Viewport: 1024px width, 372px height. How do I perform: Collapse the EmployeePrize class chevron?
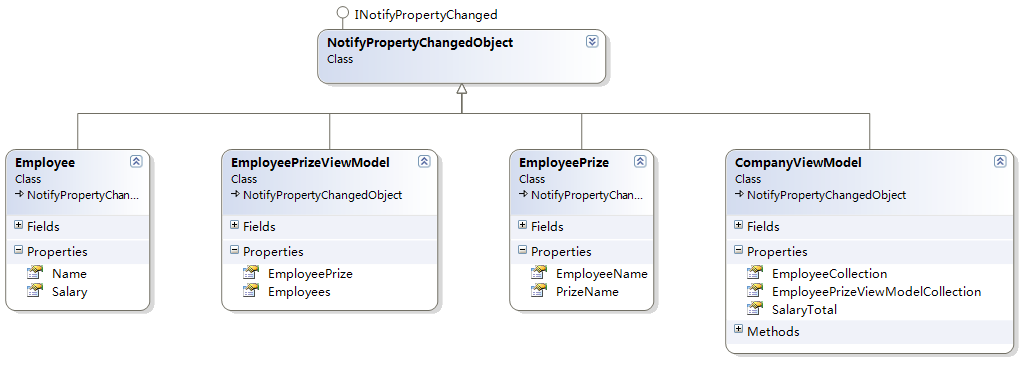(640, 161)
